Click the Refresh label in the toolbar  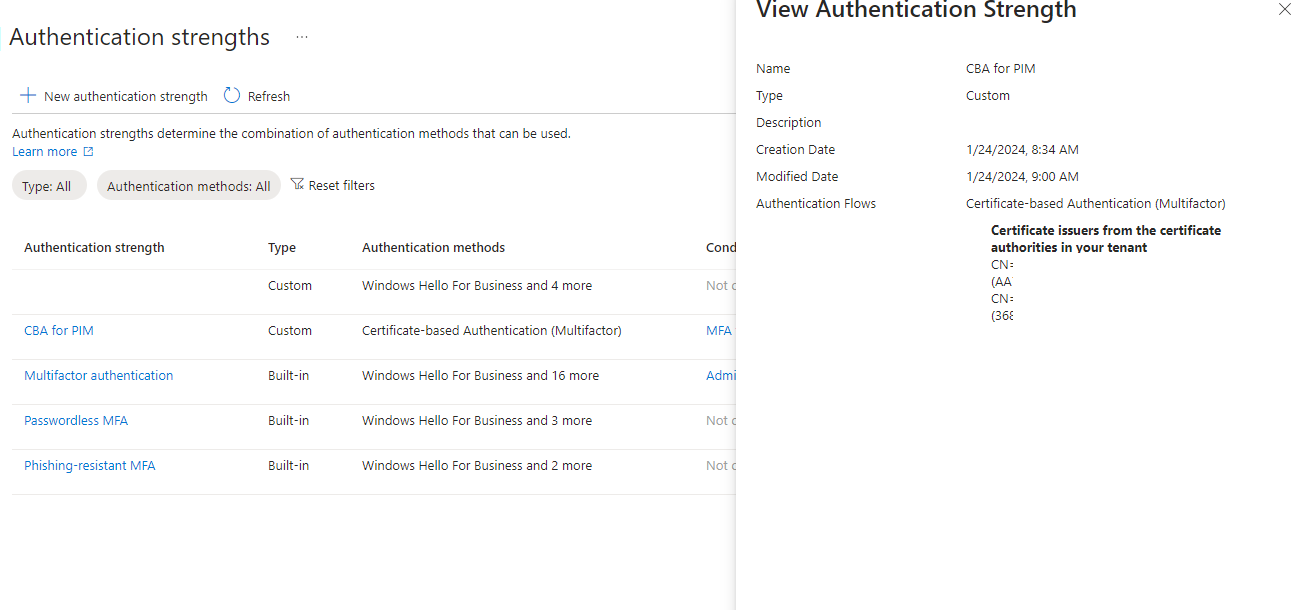tap(269, 97)
